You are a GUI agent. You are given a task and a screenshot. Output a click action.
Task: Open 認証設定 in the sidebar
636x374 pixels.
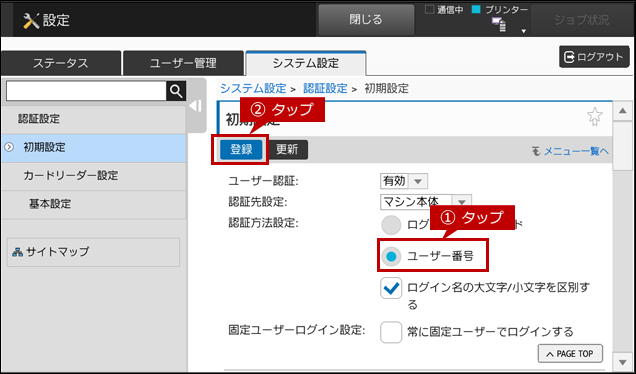click(x=94, y=119)
